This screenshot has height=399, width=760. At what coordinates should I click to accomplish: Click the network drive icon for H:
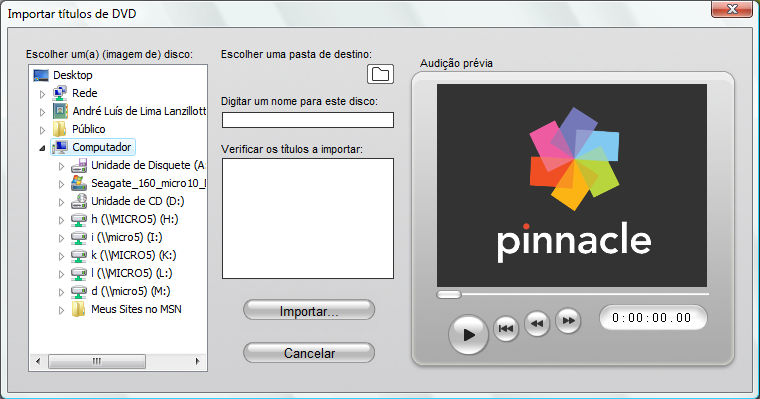tap(79, 220)
